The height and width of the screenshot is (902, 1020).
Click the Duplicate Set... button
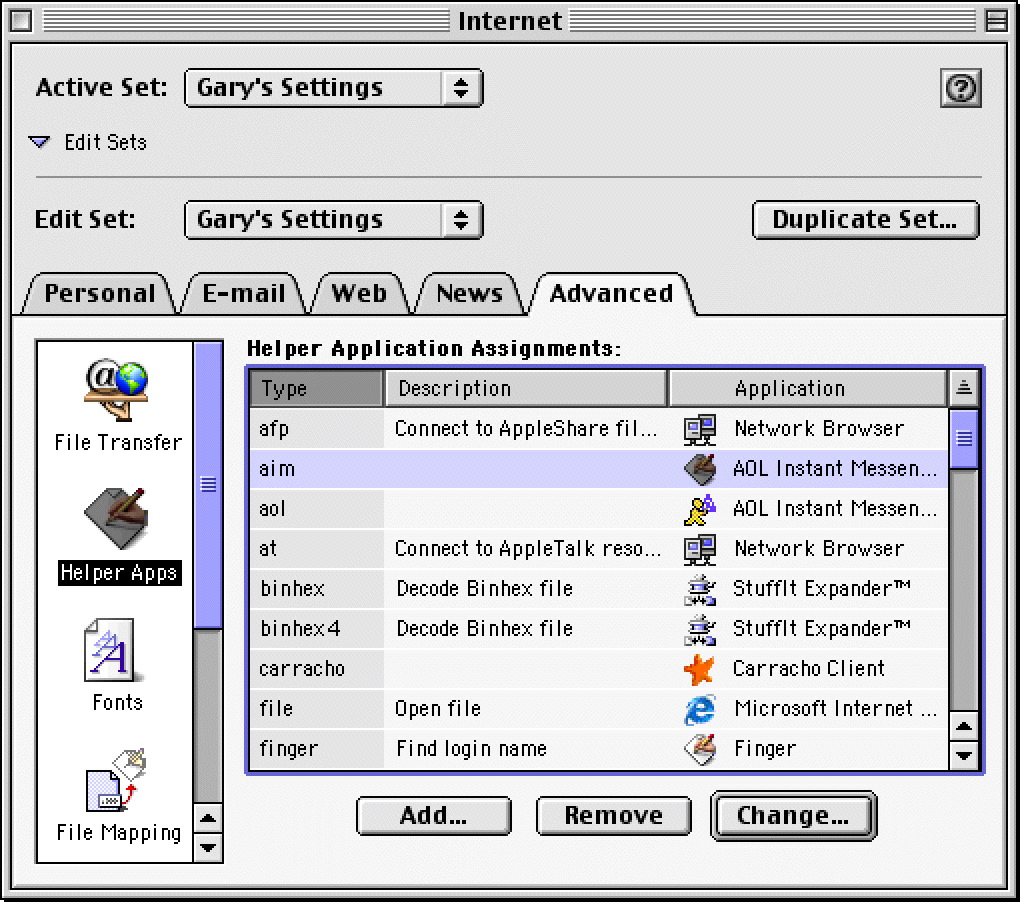point(865,220)
